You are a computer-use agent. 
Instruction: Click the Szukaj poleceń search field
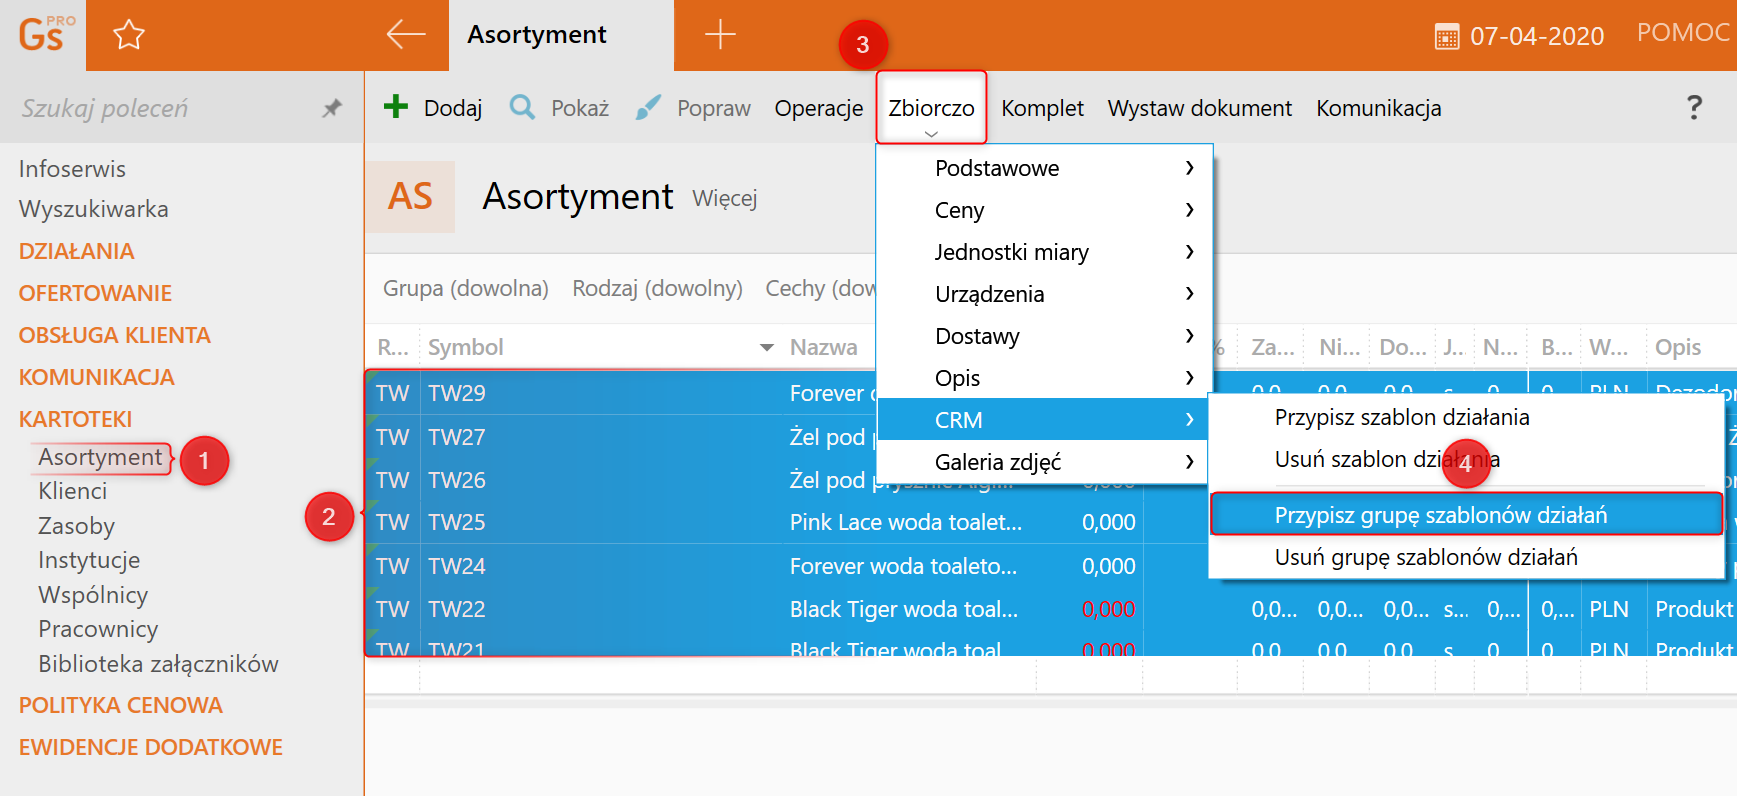point(160,108)
